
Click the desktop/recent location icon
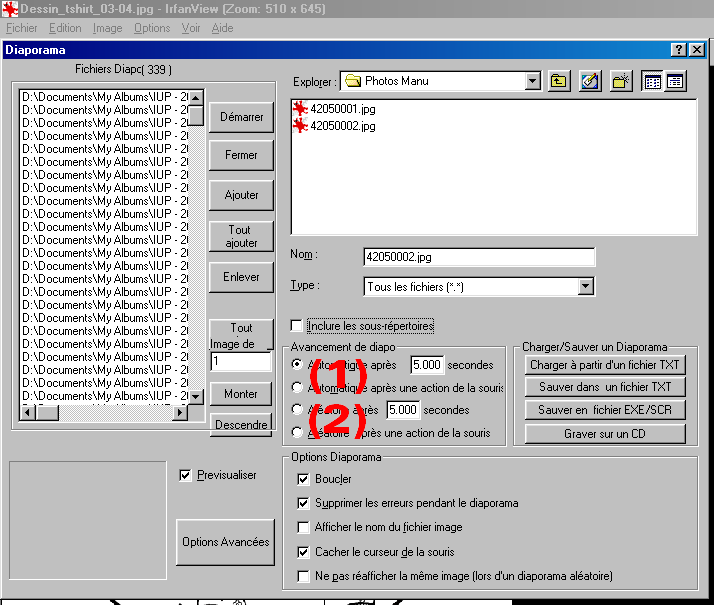click(590, 81)
